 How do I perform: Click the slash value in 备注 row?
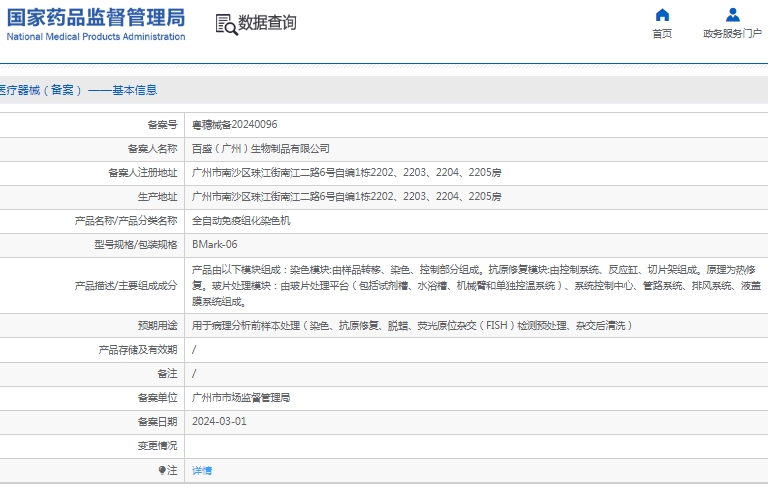[x=194, y=374]
